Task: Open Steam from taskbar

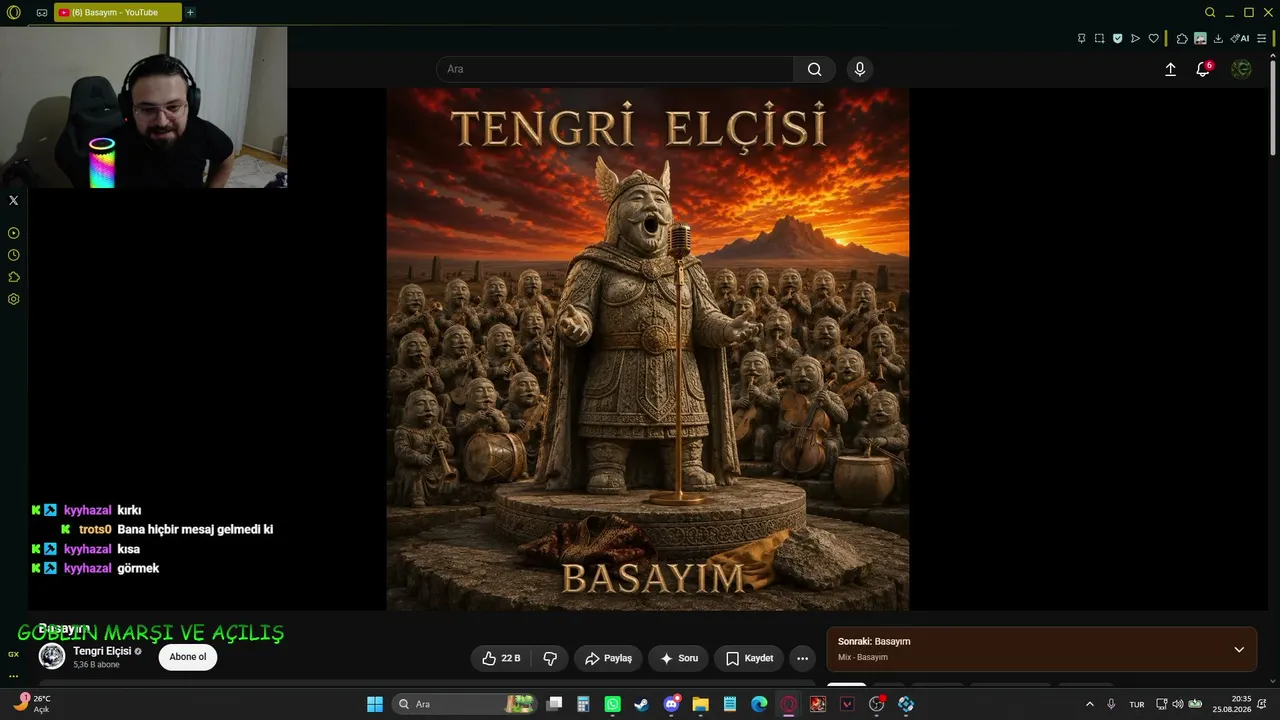Action: [x=641, y=704]
